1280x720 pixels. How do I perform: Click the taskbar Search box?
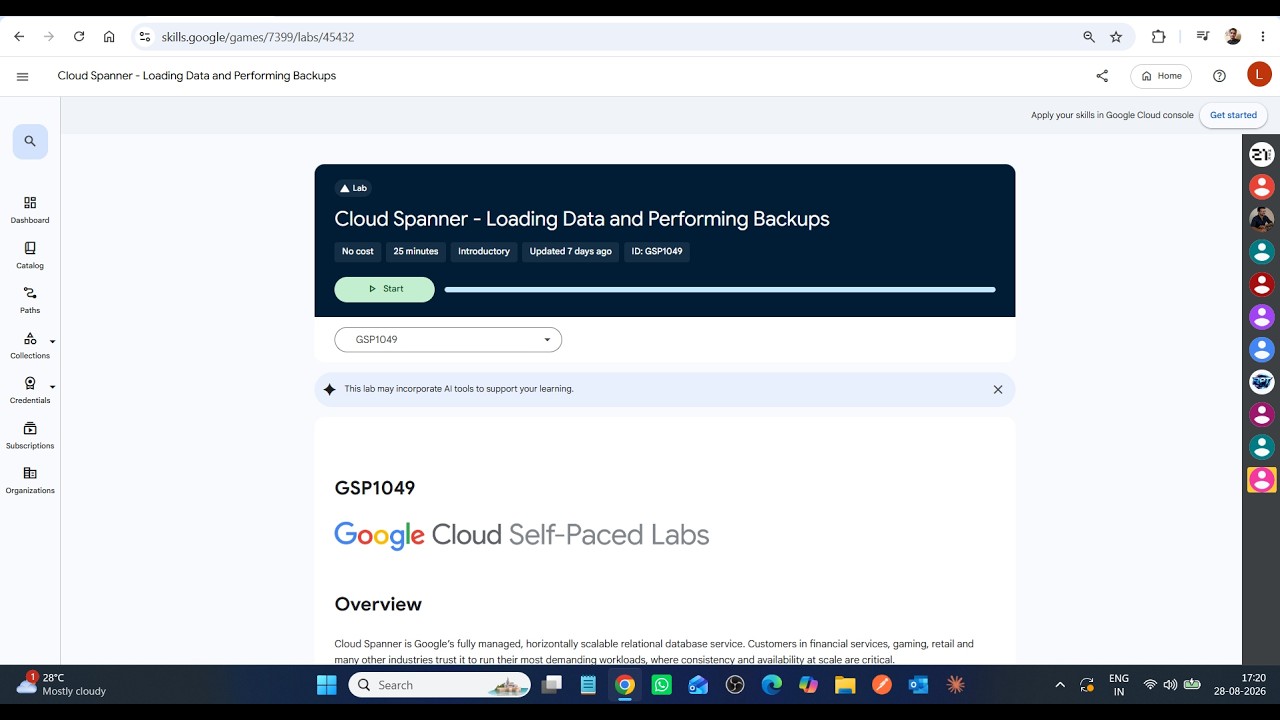440,685
